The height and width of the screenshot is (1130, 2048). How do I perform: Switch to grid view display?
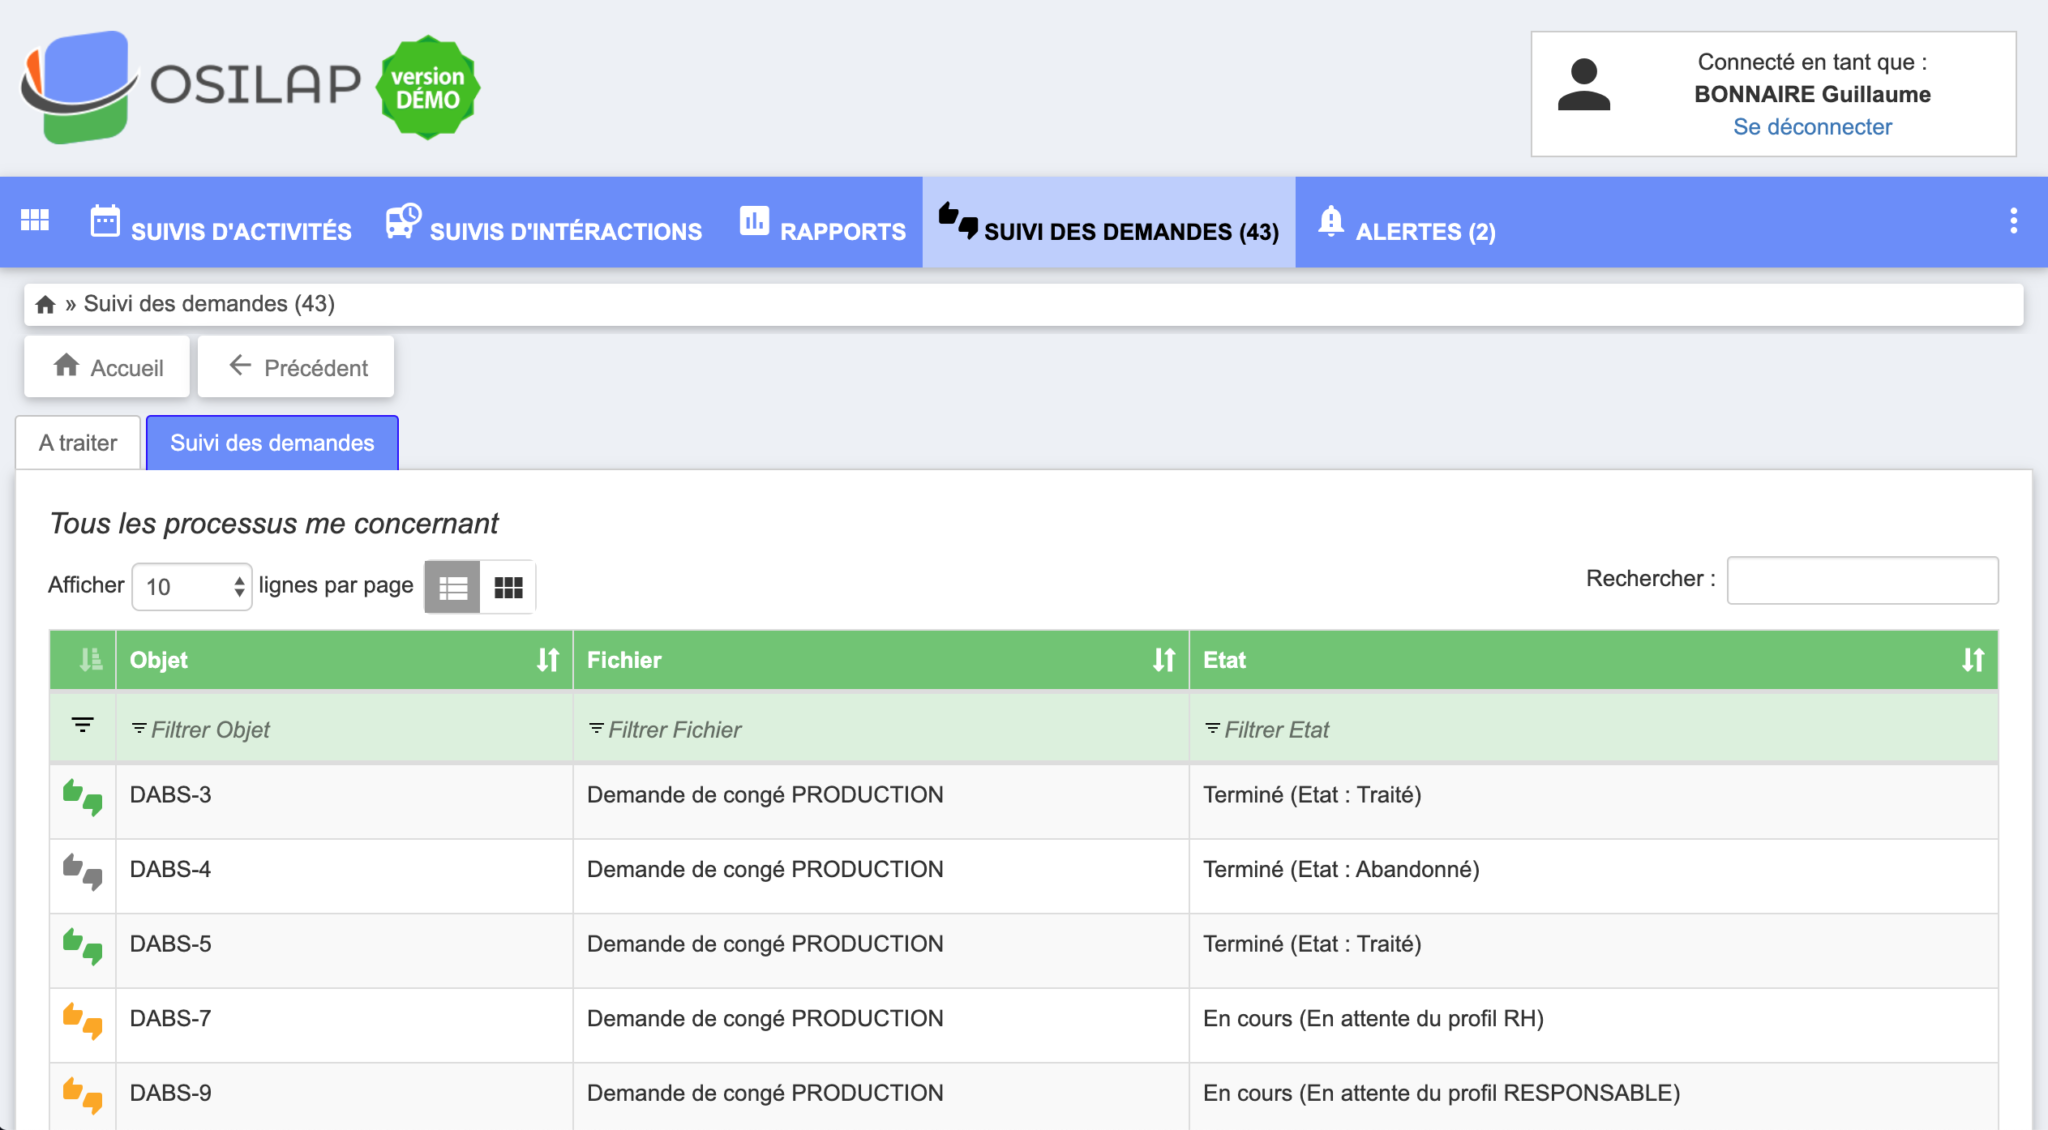(x=508, y=587)
